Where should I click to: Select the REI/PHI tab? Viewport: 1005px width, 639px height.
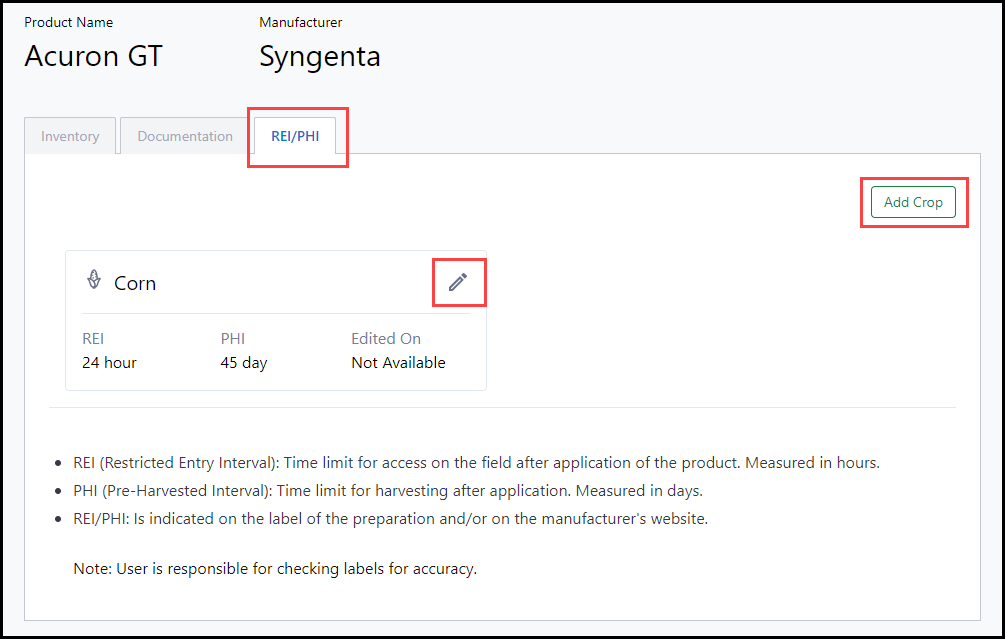click(295, 136)
